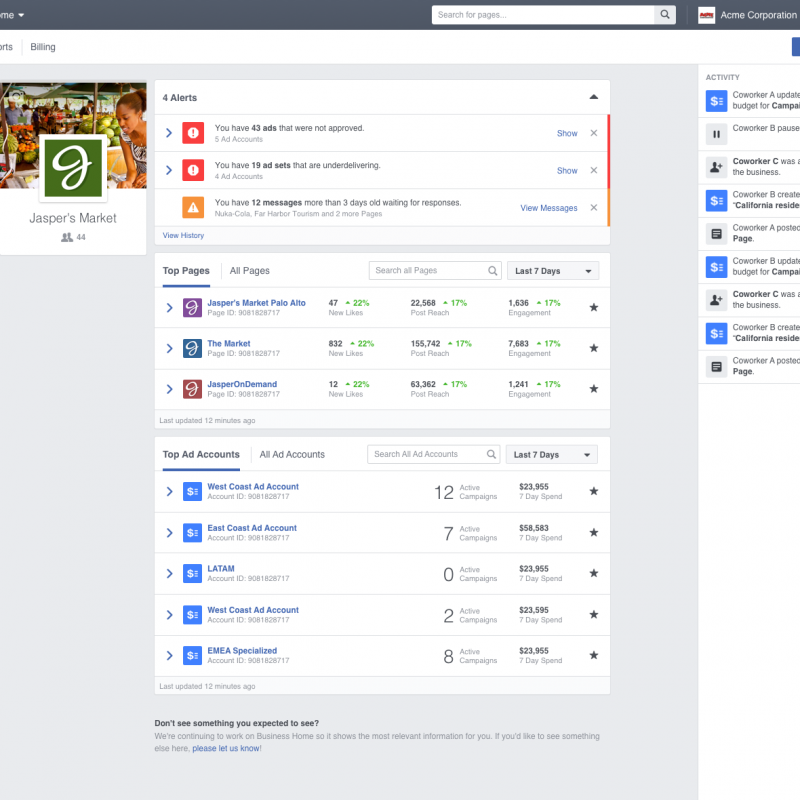Screen dimensions: 800x800
Task: Click the Jasper's Market profile logo
Action: (x=73, y=166)
